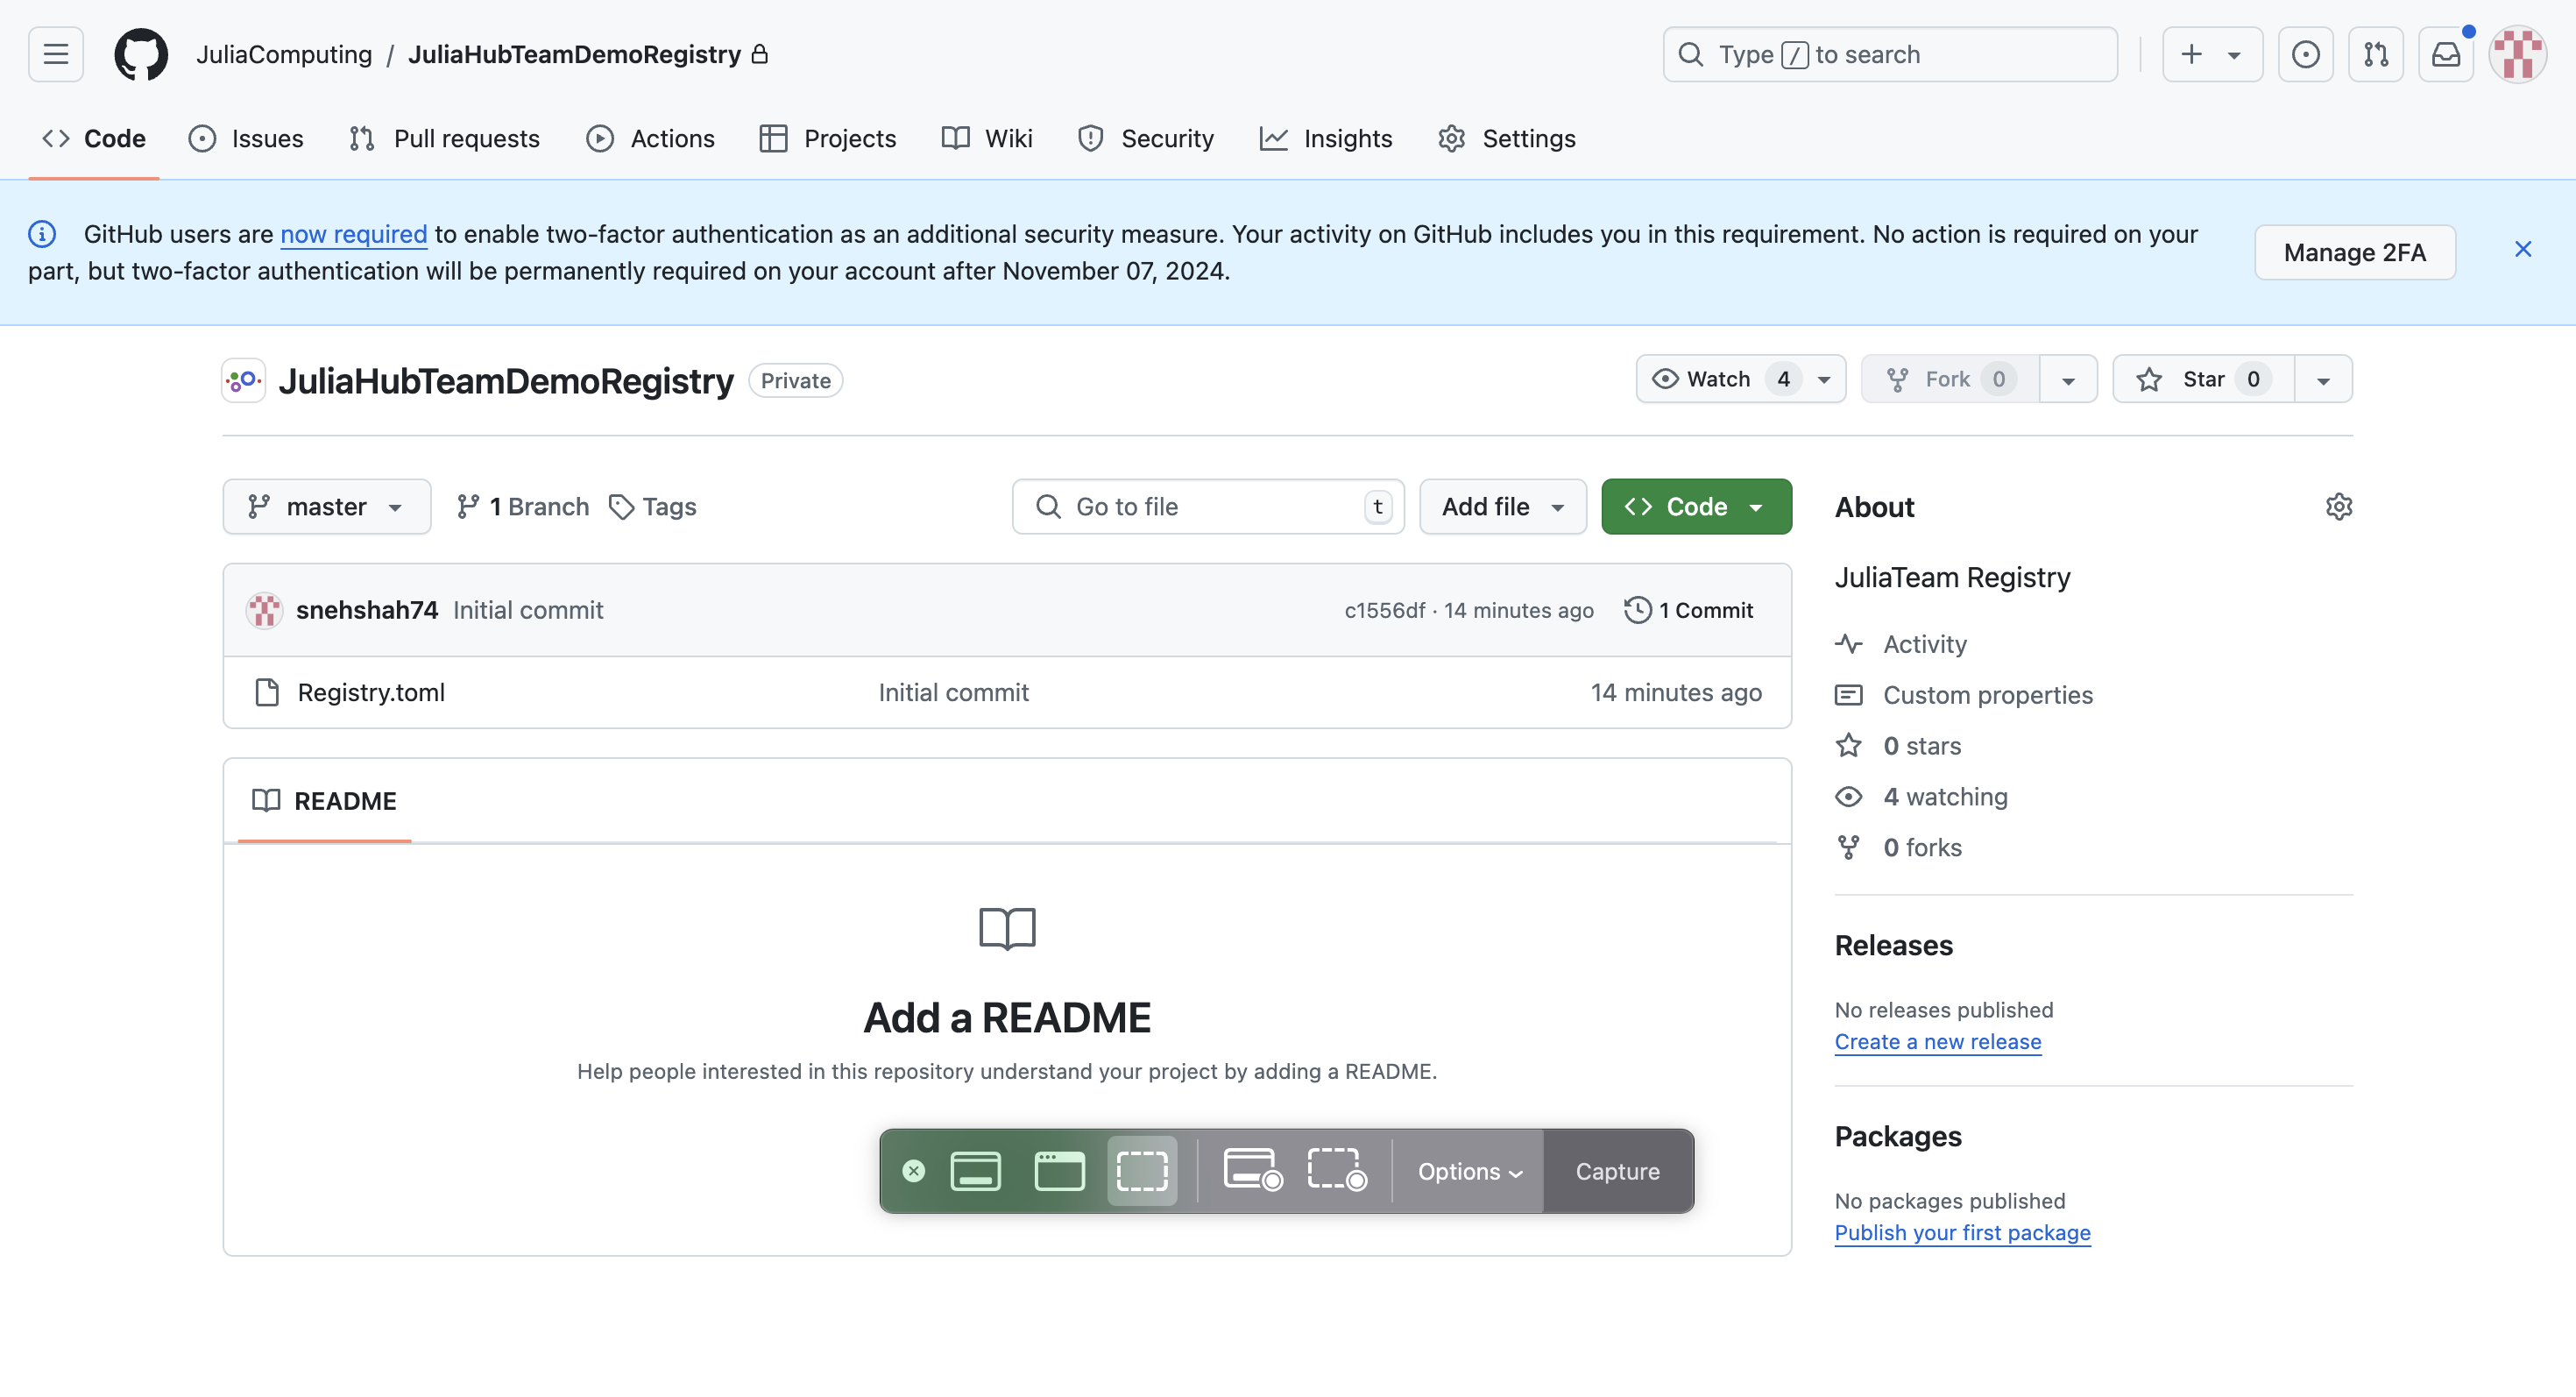
Task: Click the Manage 2FA button
Action: (x=2354, y=252)
